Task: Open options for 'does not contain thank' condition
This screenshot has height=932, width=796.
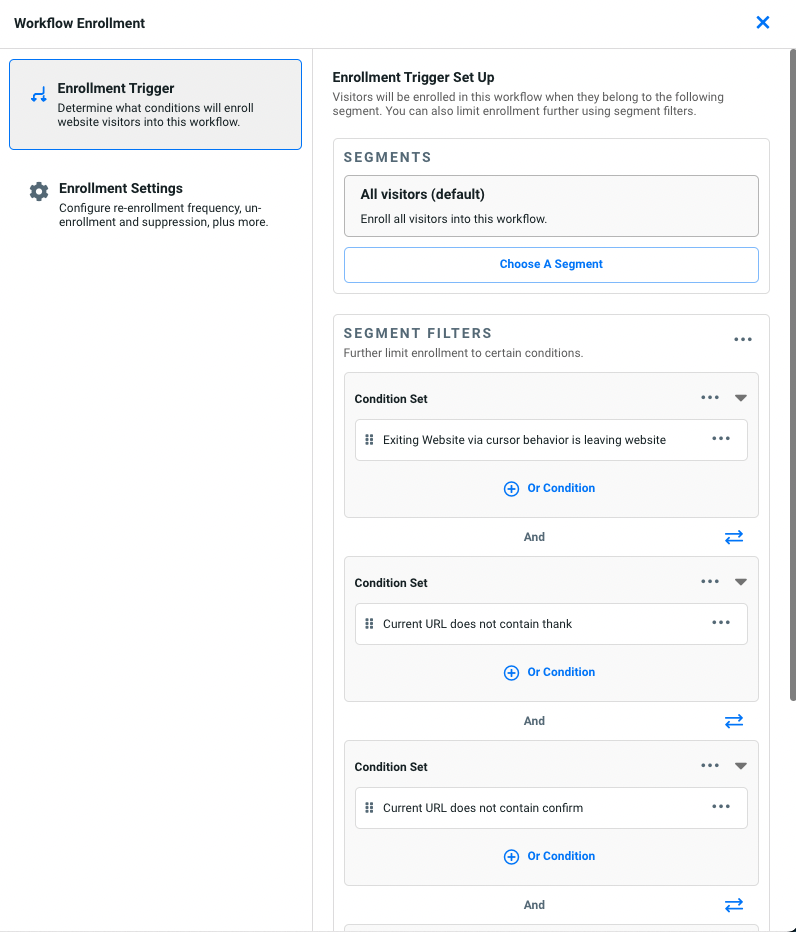Action: 721,623
